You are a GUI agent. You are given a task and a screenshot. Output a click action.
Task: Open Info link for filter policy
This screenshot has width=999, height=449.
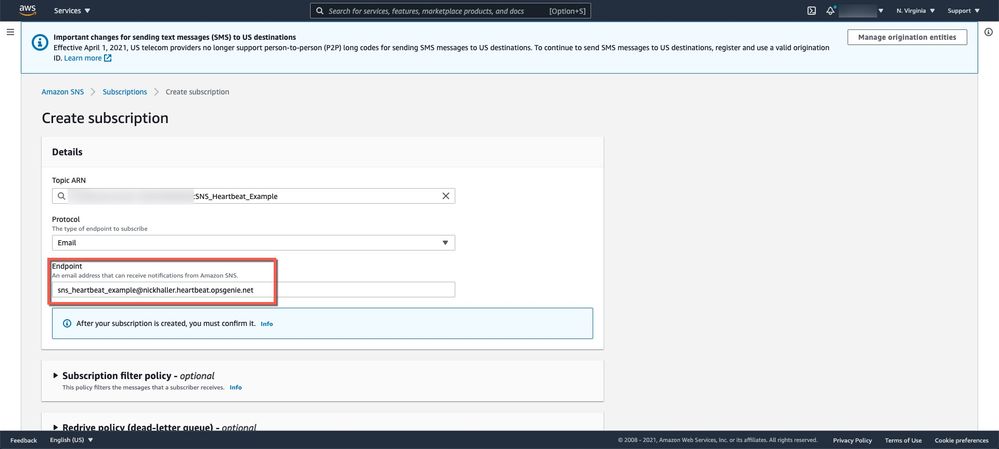[x=236, y=387]
